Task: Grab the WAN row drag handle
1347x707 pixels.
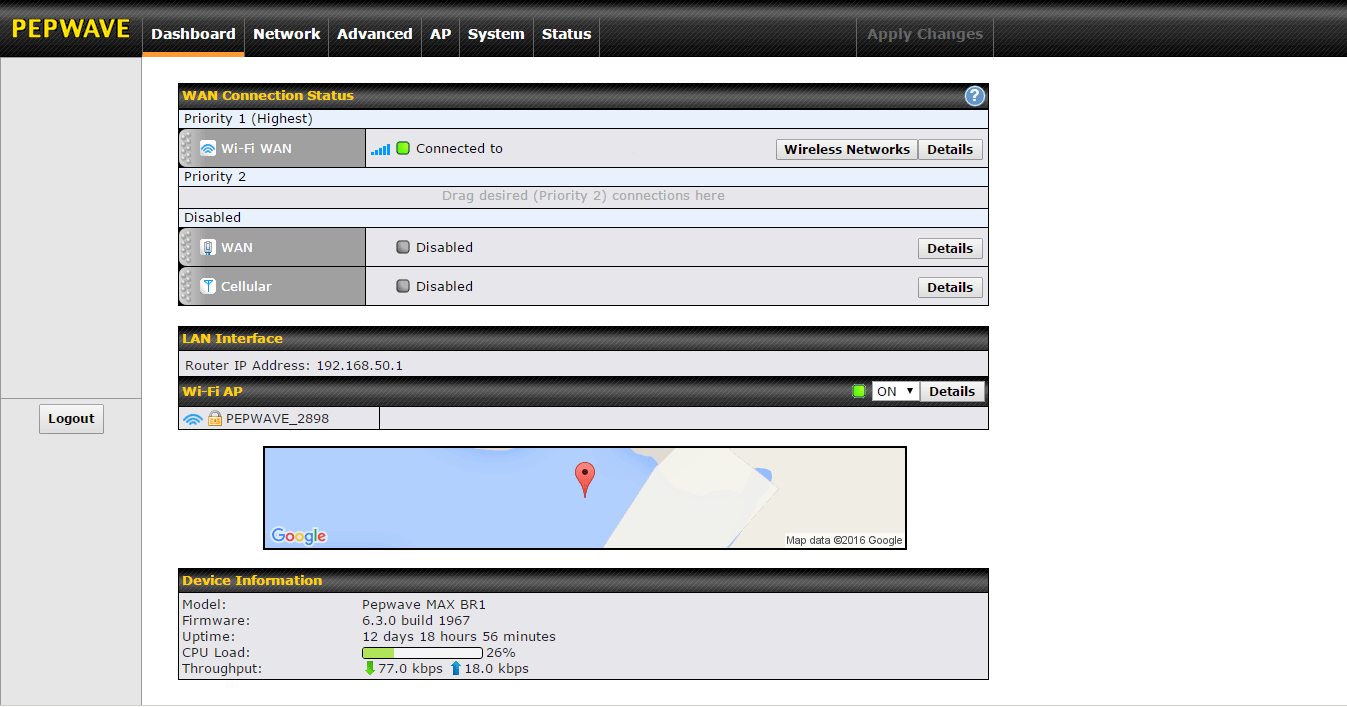Action: pyautogui.click(x=185, y=247)
